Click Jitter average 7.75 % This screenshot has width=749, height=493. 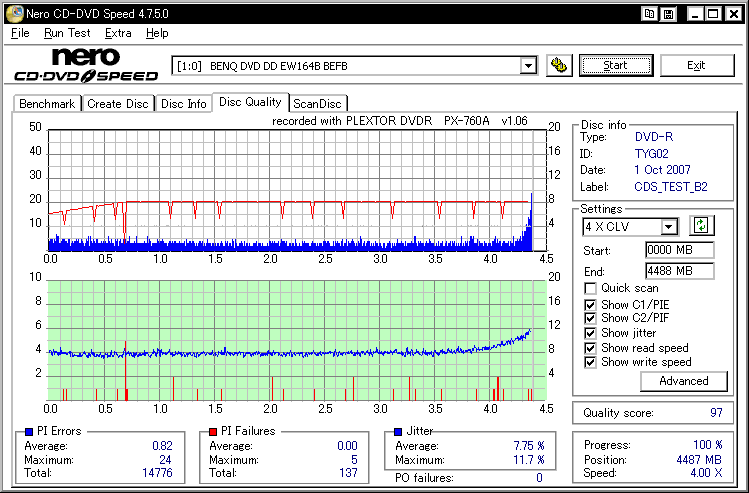pos(529,446)
